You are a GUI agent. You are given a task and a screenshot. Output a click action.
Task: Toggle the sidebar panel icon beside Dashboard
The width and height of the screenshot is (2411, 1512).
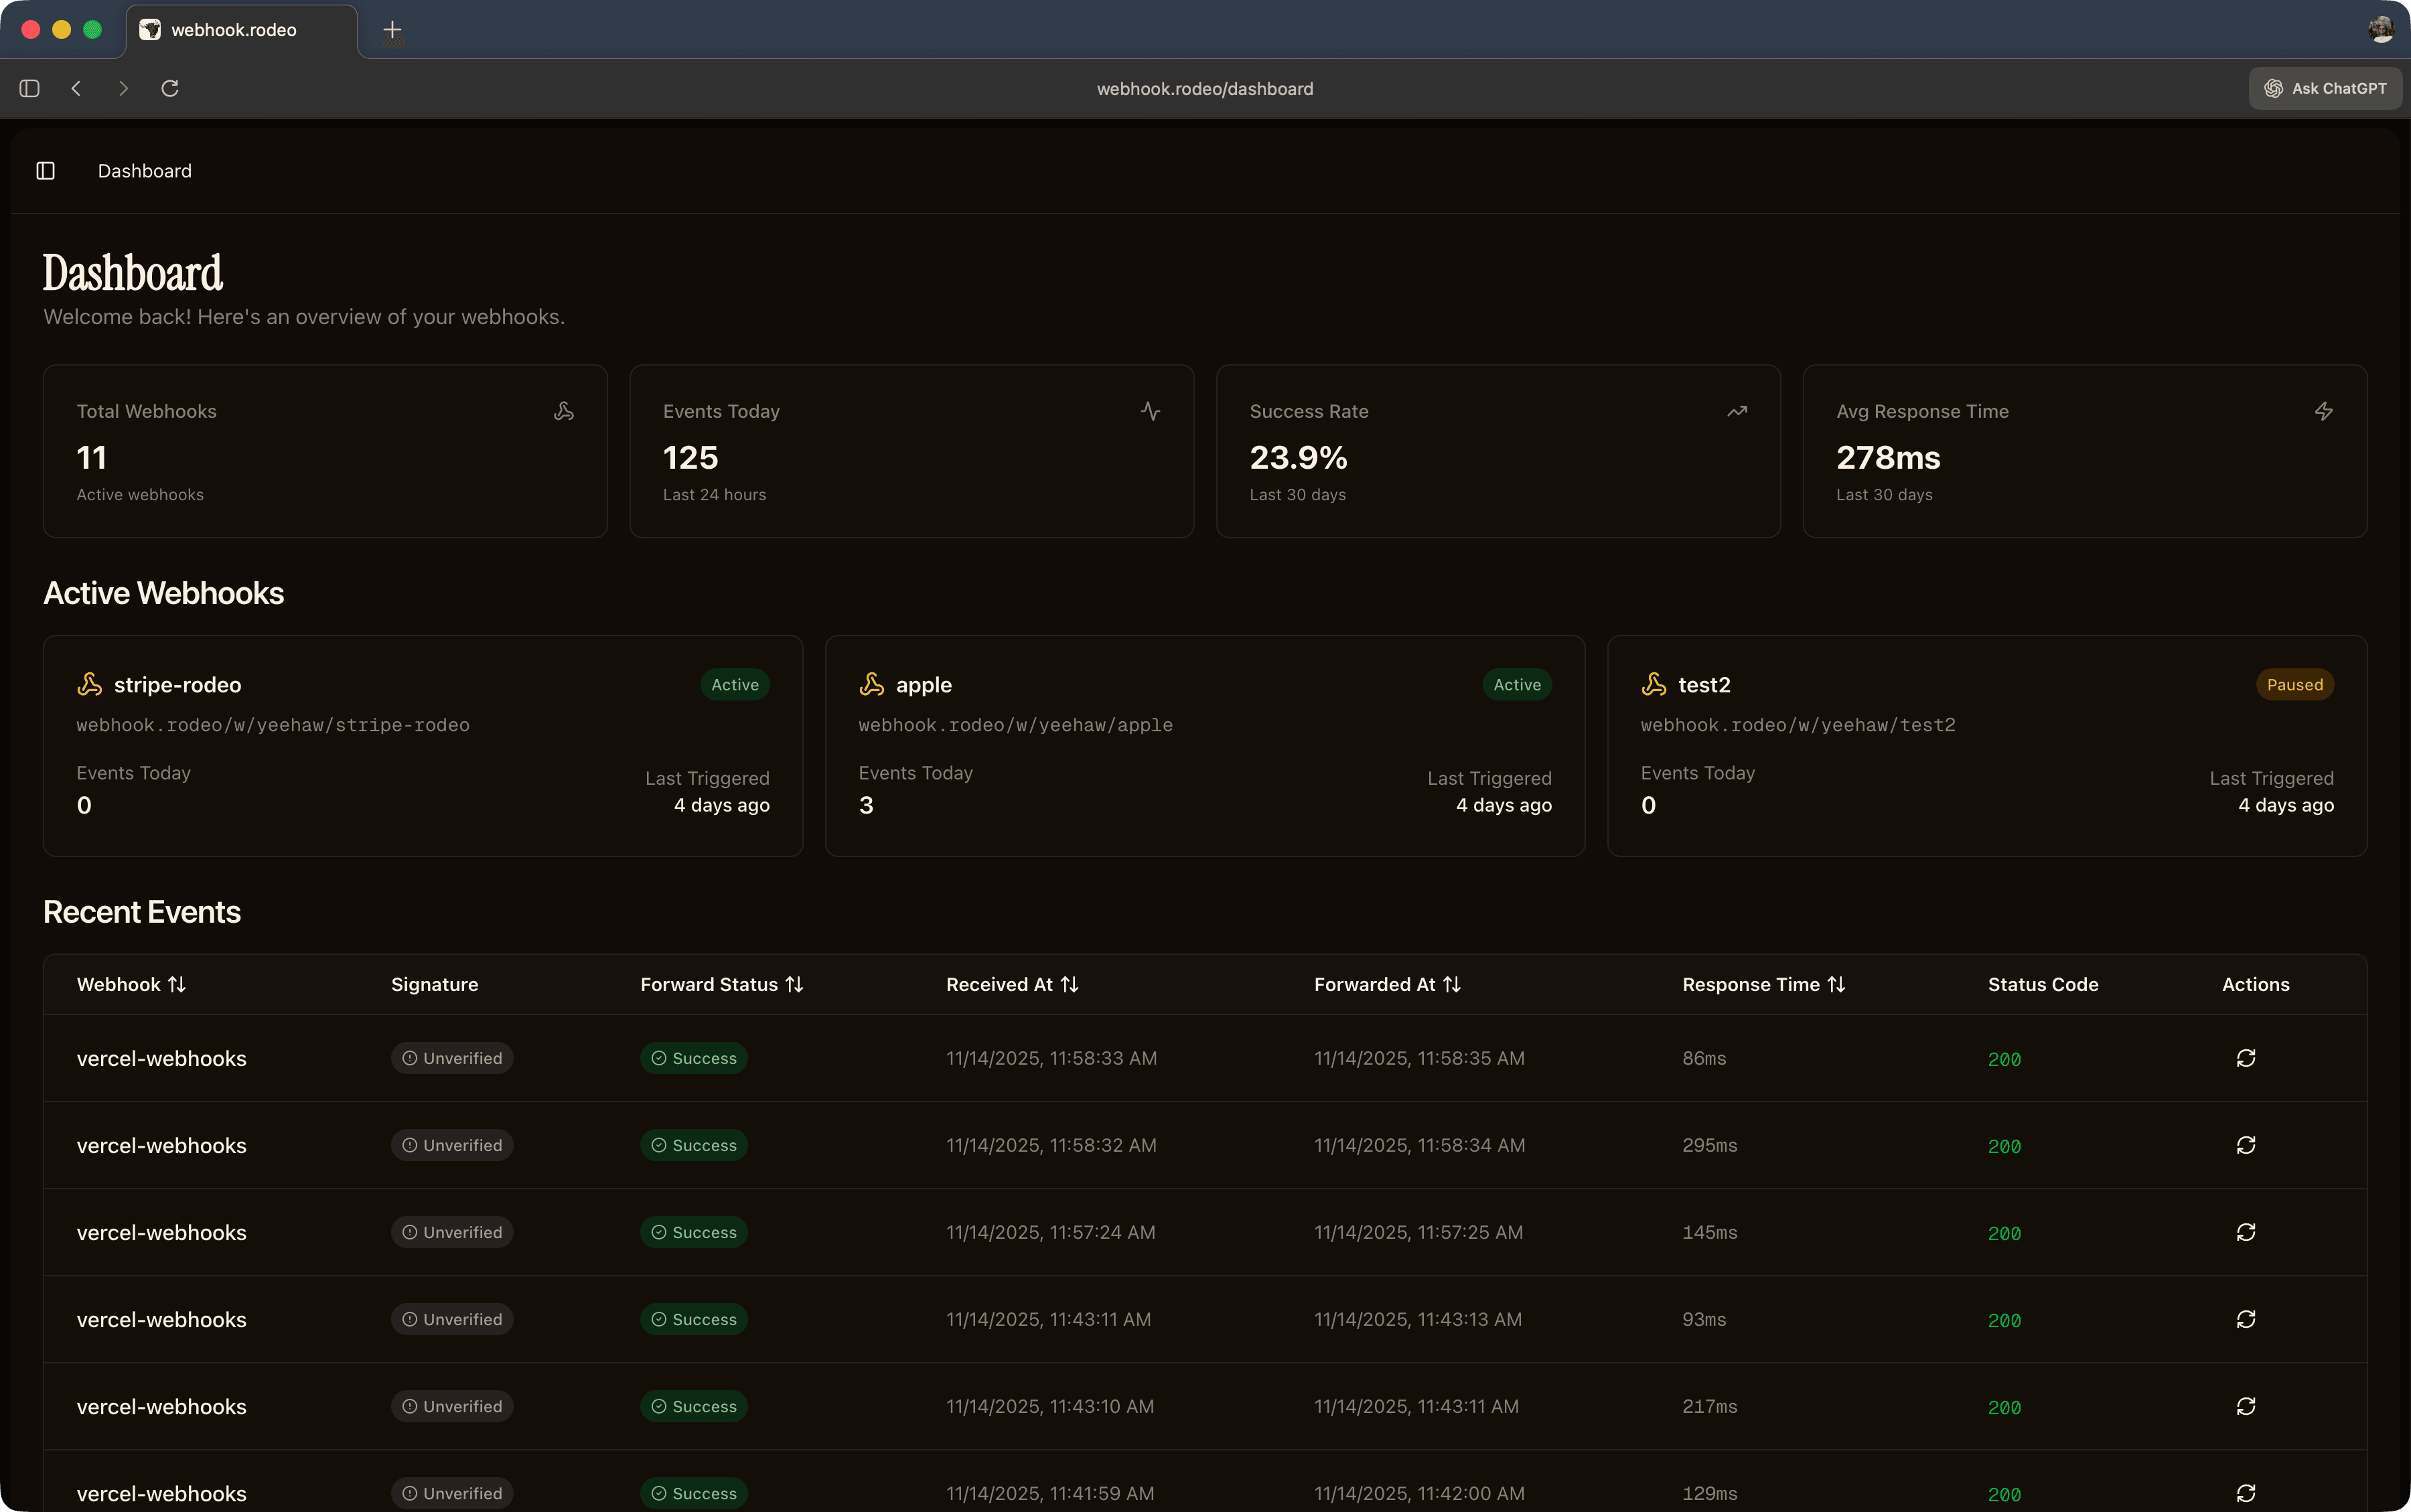coord(44,170)
